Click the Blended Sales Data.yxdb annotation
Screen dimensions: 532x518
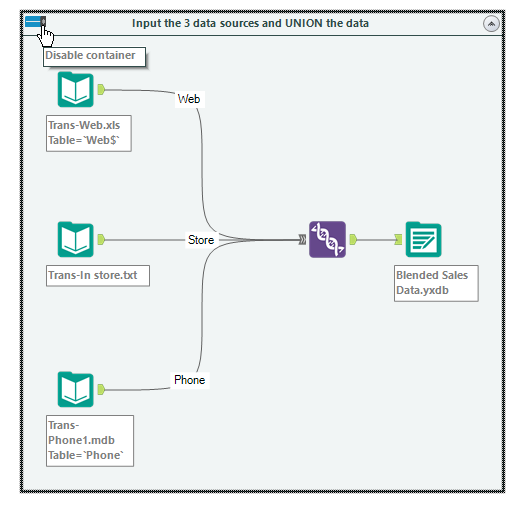[x=436, y=283]
